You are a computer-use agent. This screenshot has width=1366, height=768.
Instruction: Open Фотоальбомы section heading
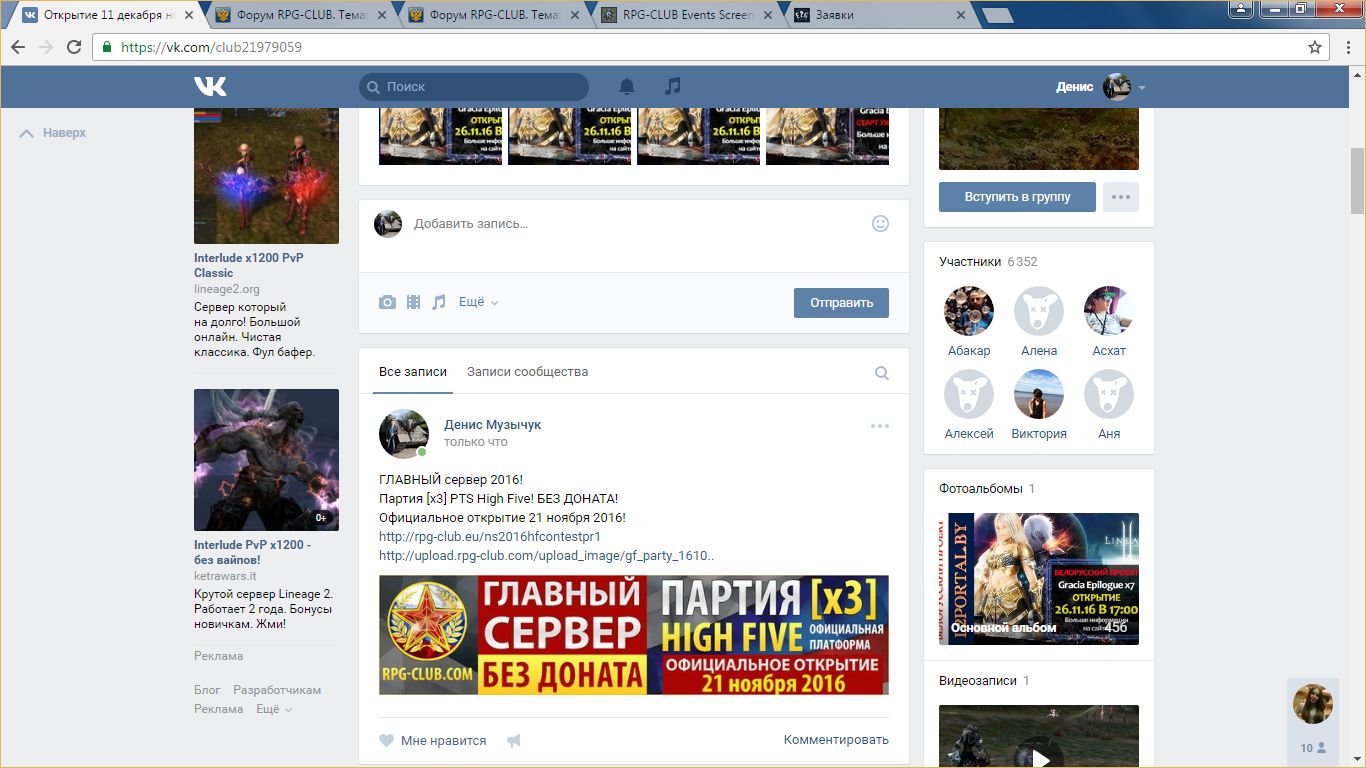point(981,489)
